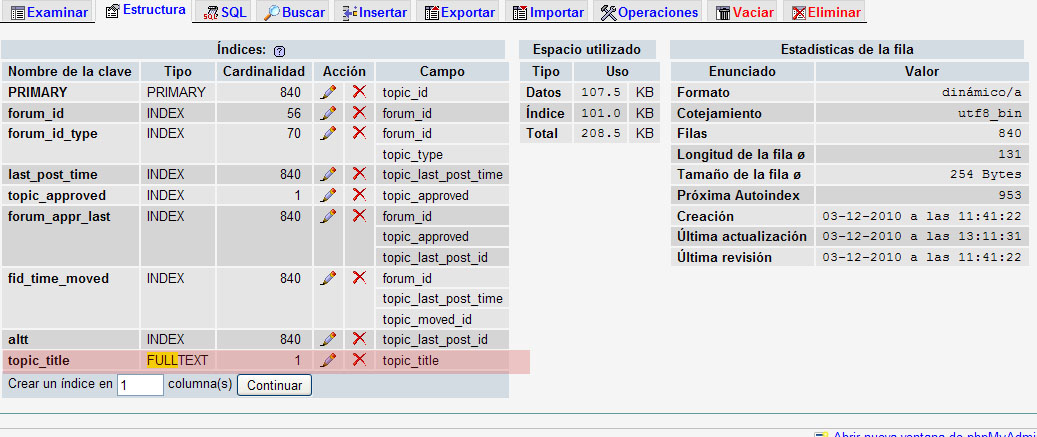Click the Datos usage value 107.5
This screenshot has height=437, width=1037.
(601, 93)
